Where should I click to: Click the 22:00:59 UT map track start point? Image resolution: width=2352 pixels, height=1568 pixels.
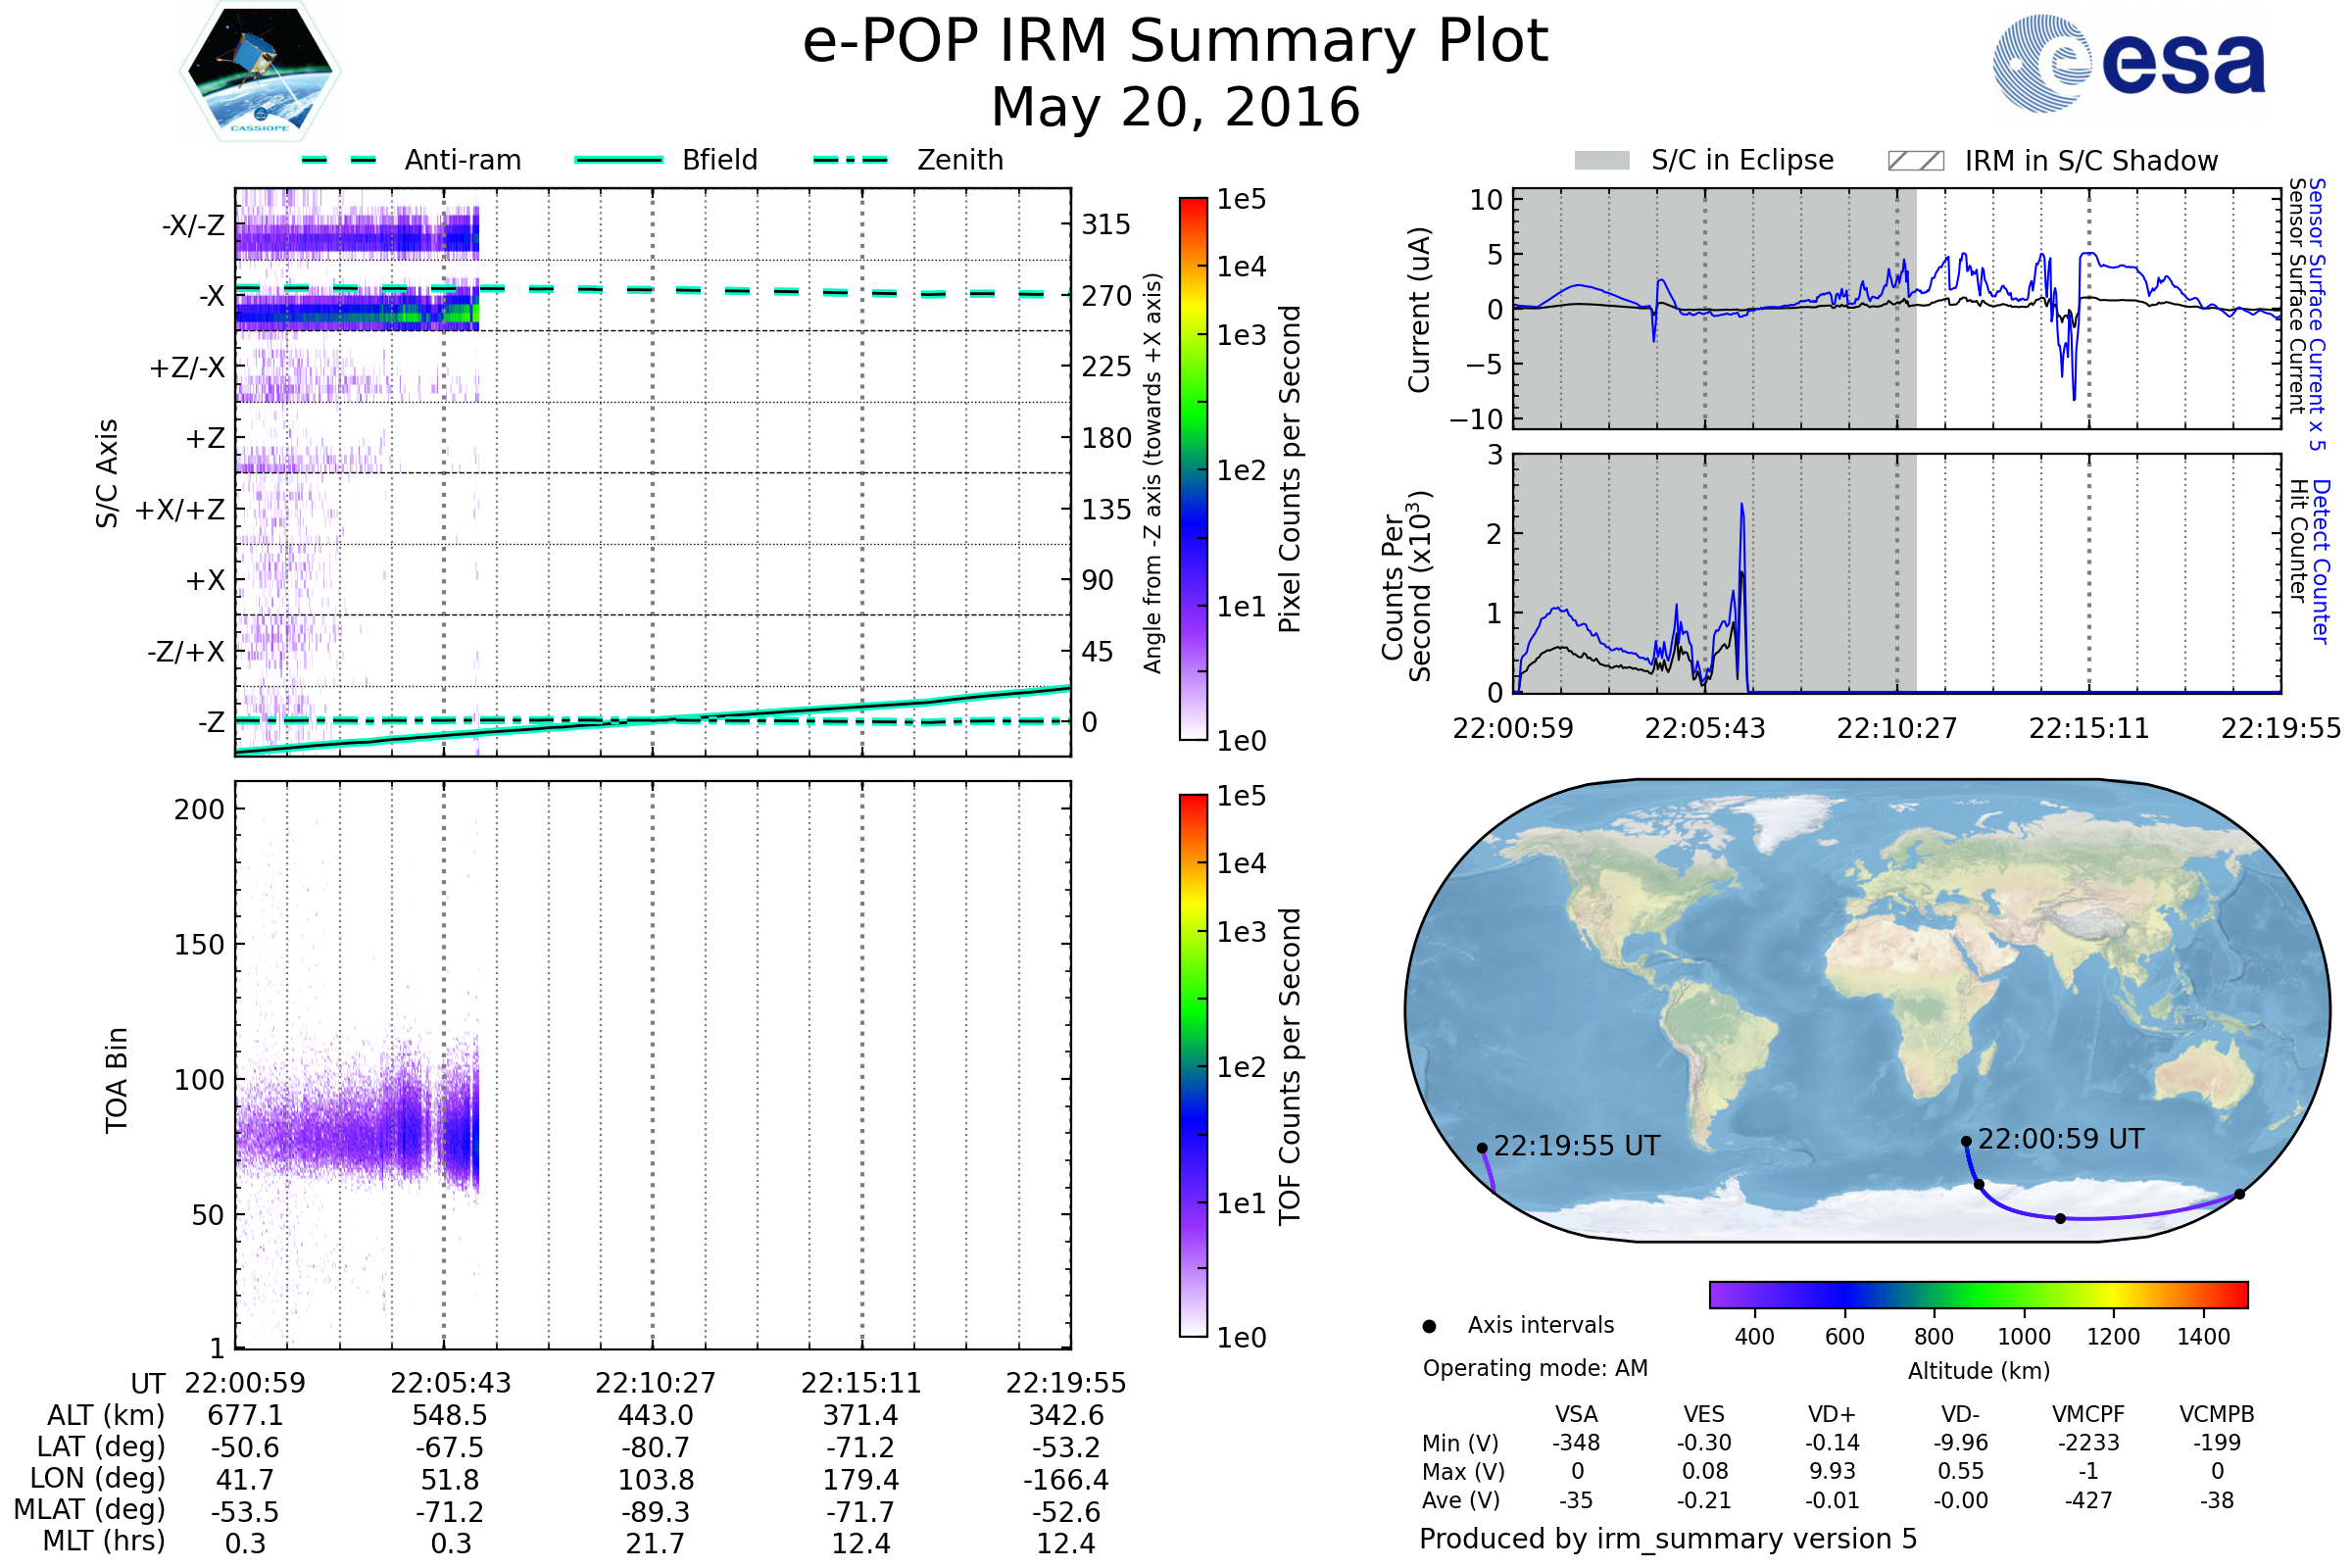[x=1966, y=1141]
